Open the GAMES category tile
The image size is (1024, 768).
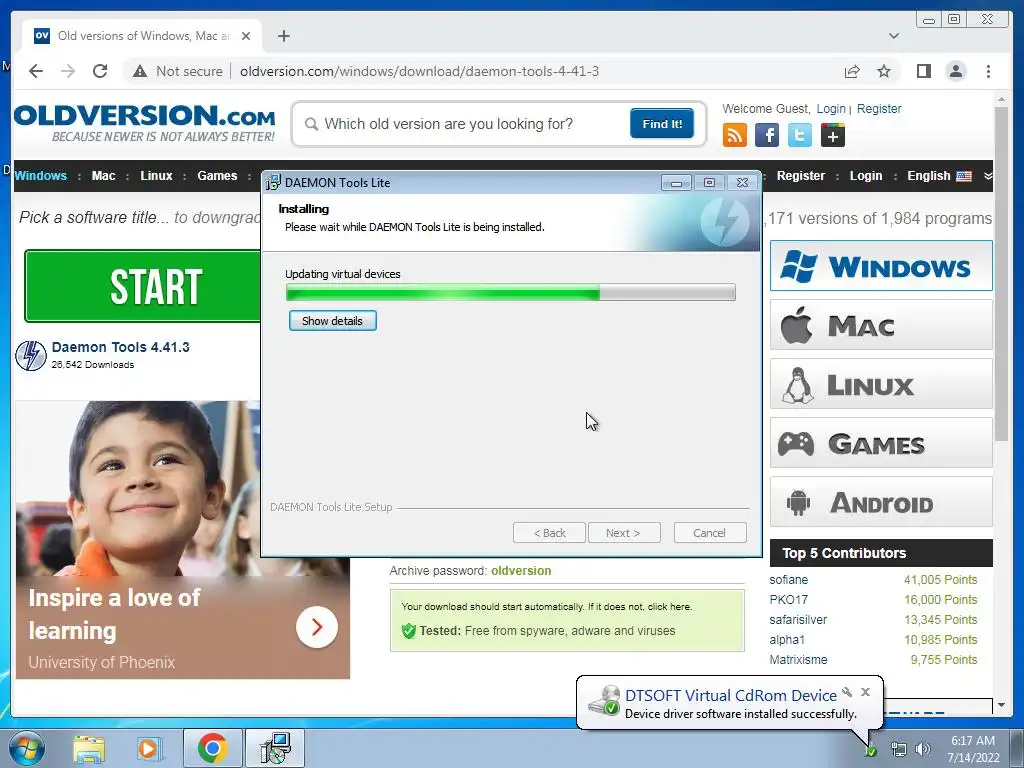pos(881,443)
